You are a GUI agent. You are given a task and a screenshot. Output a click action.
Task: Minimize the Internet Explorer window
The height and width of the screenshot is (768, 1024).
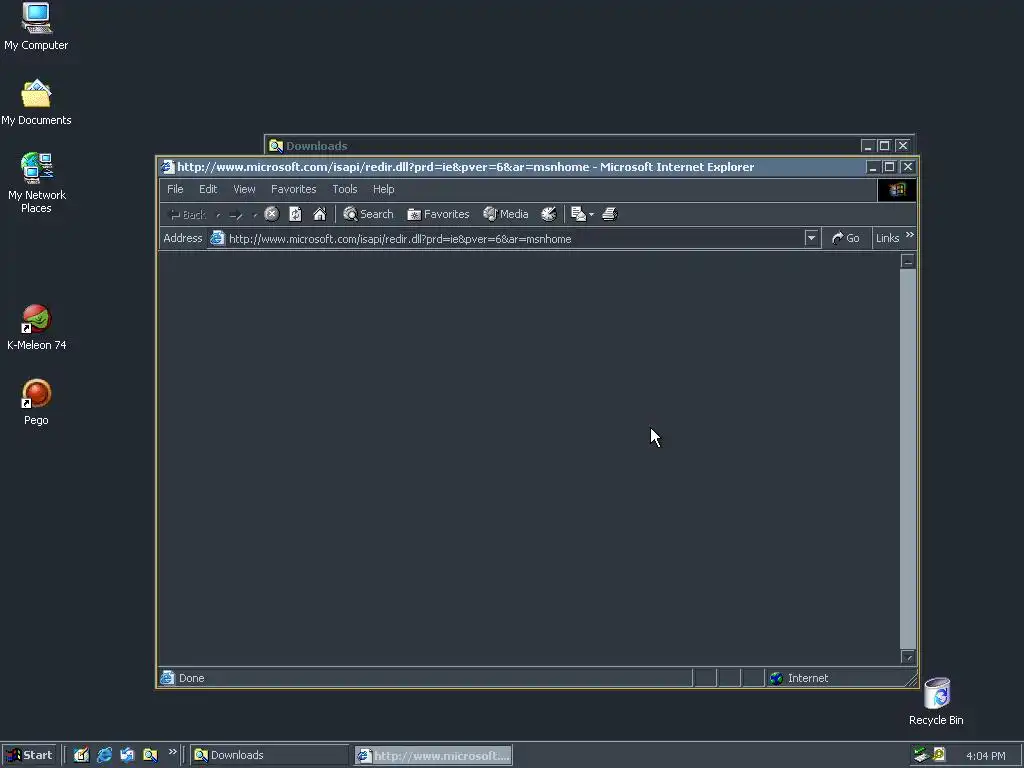pyautogui.click(x=872, y=167)
